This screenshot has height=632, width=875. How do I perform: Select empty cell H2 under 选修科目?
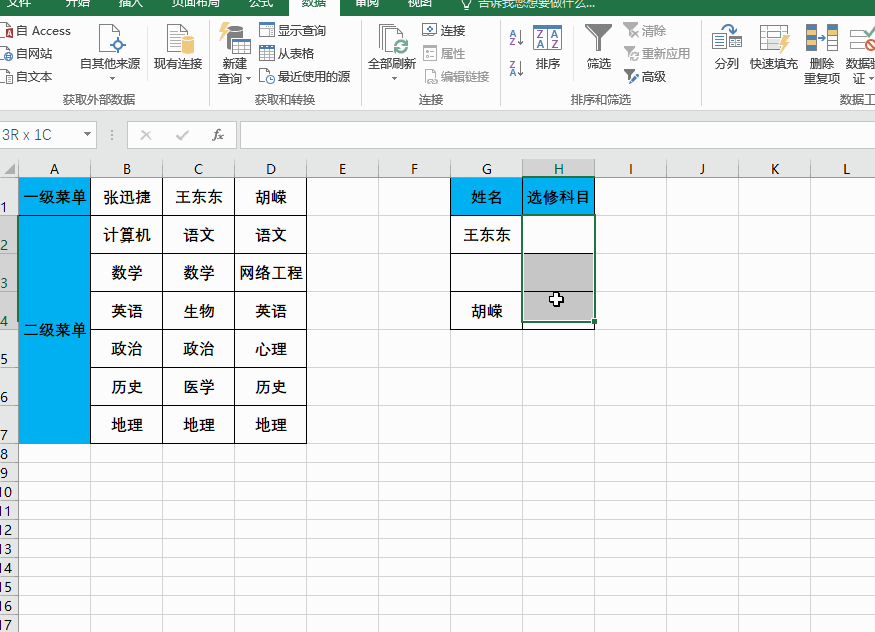559,235
